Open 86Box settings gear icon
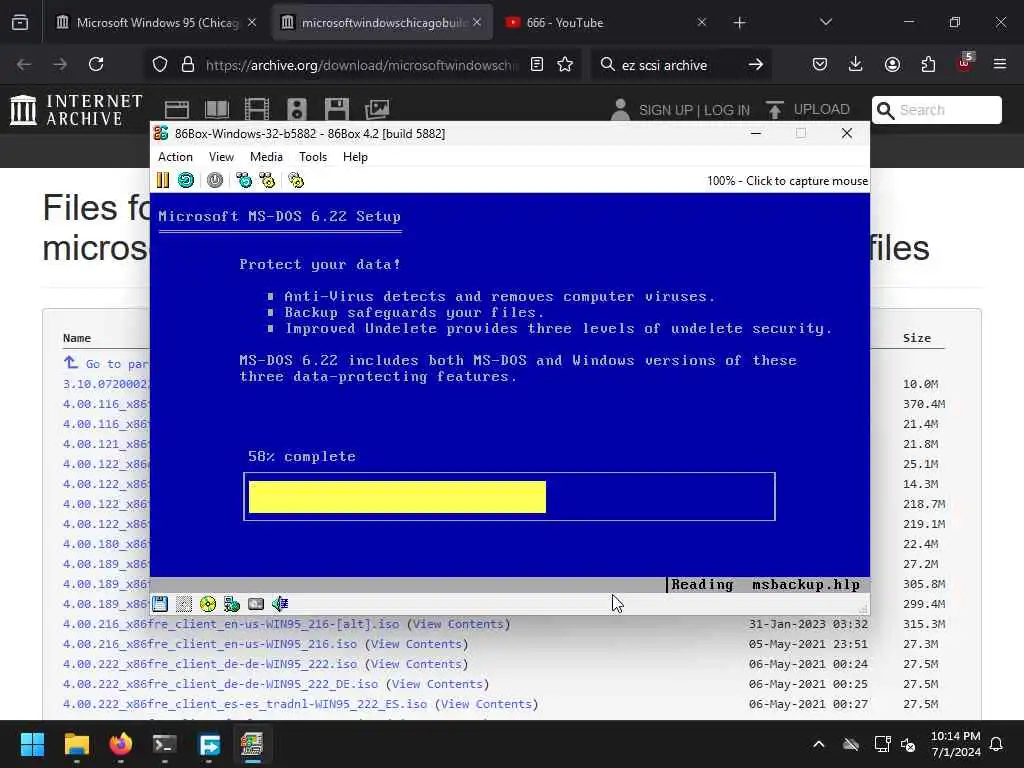Image resolution: width=1024 pixels, height=768 pixels. [x=296, y=180]
